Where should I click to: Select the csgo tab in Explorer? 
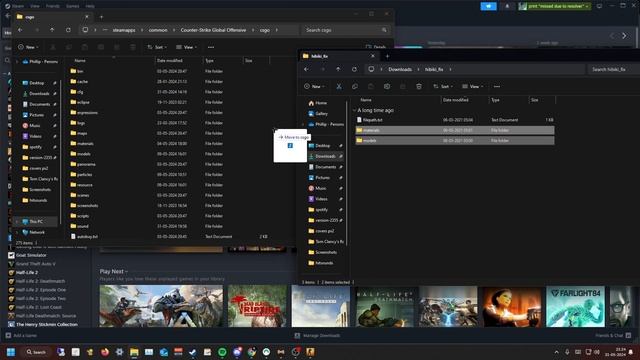pyautogui.click(x=53, y=17)
